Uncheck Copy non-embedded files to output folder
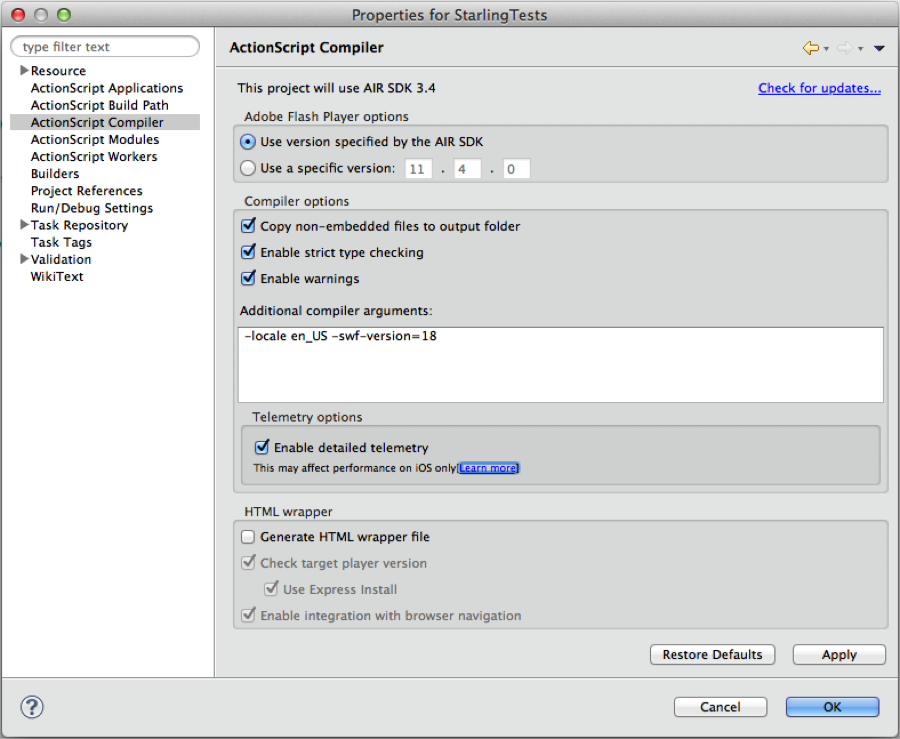This screenshot has width=900, height=739. pos(249,226)
